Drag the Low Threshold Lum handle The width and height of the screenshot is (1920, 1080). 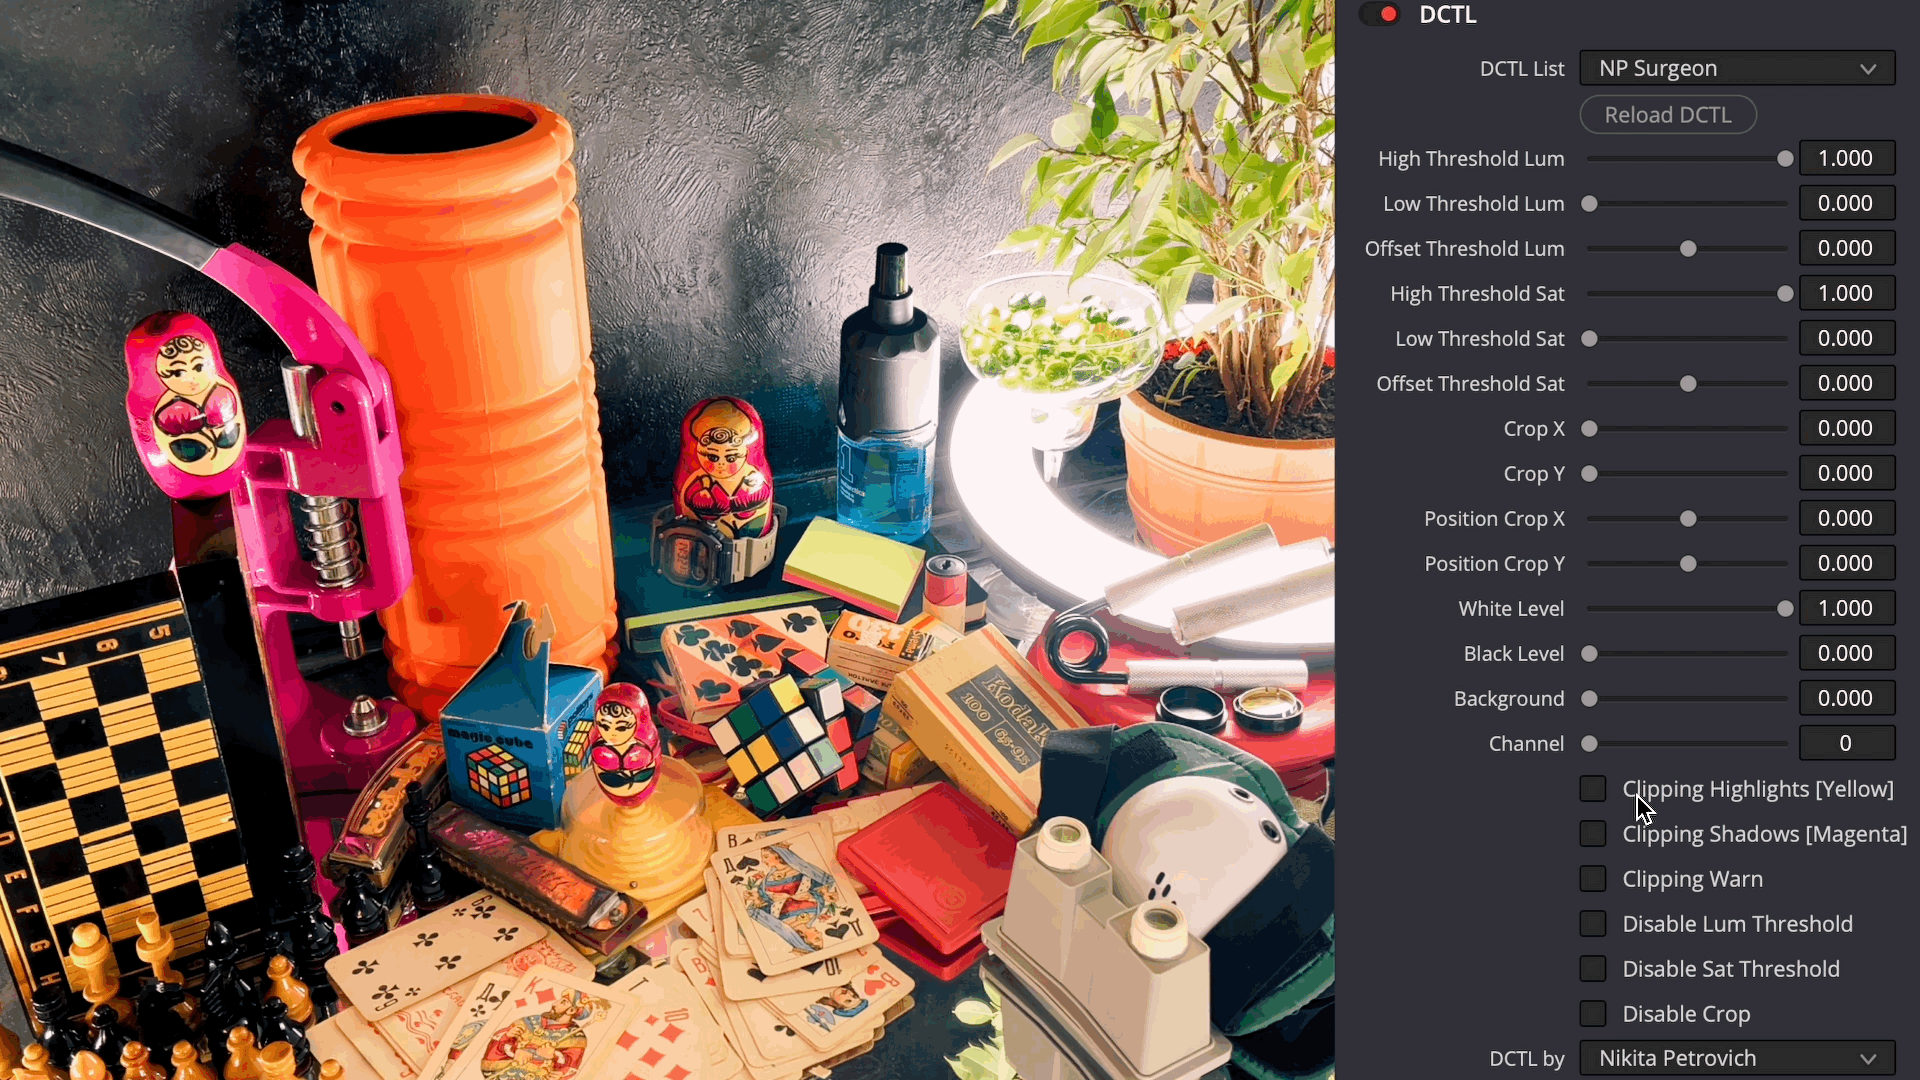point(1590,203)
